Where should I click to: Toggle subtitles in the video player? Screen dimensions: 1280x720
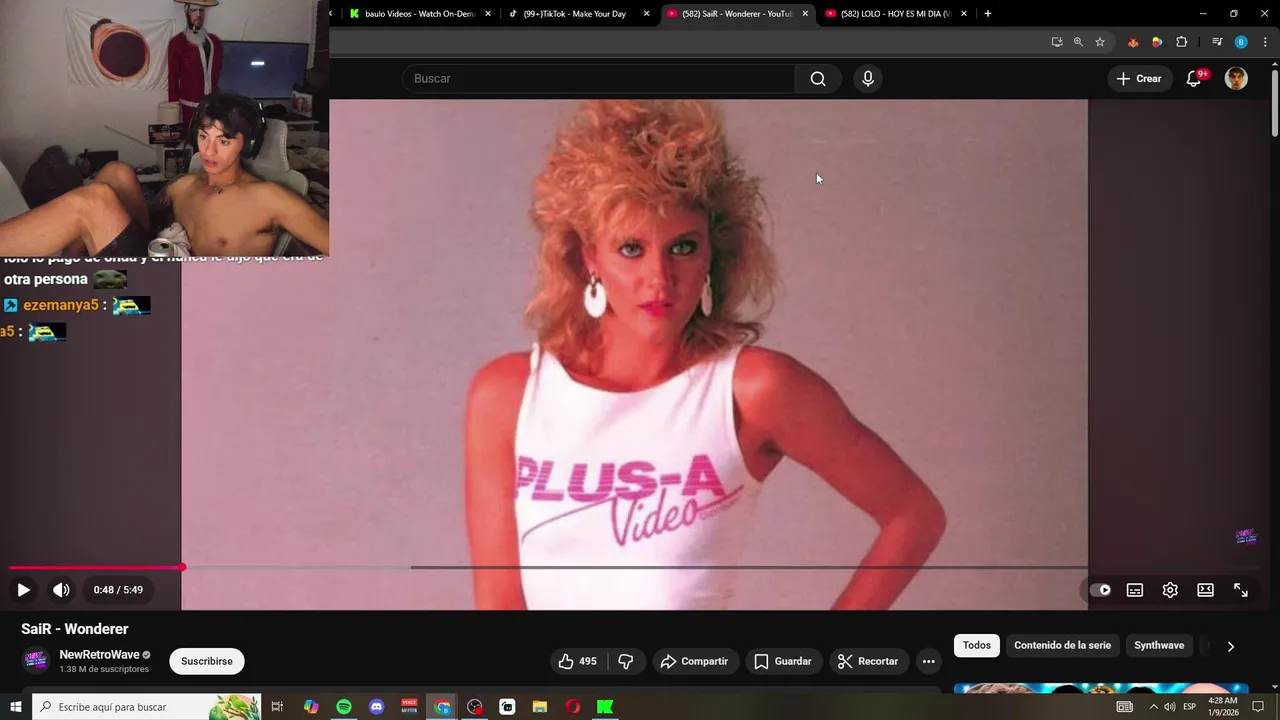point(1135,590)
